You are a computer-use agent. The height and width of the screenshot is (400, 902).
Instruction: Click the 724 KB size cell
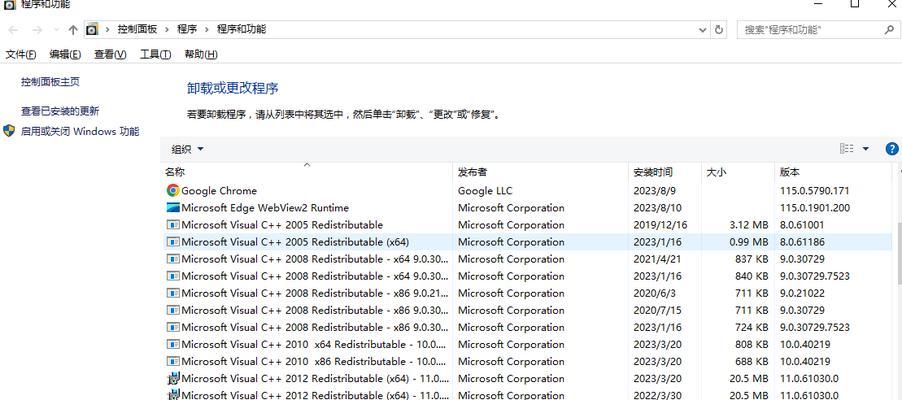(751, 327)
